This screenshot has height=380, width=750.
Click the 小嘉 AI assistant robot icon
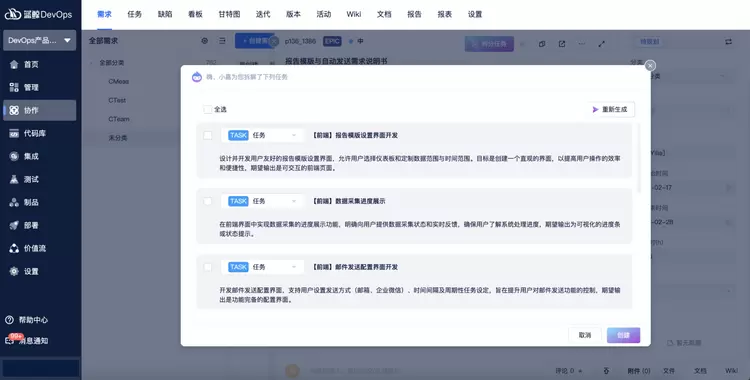[x=197, y=77]
